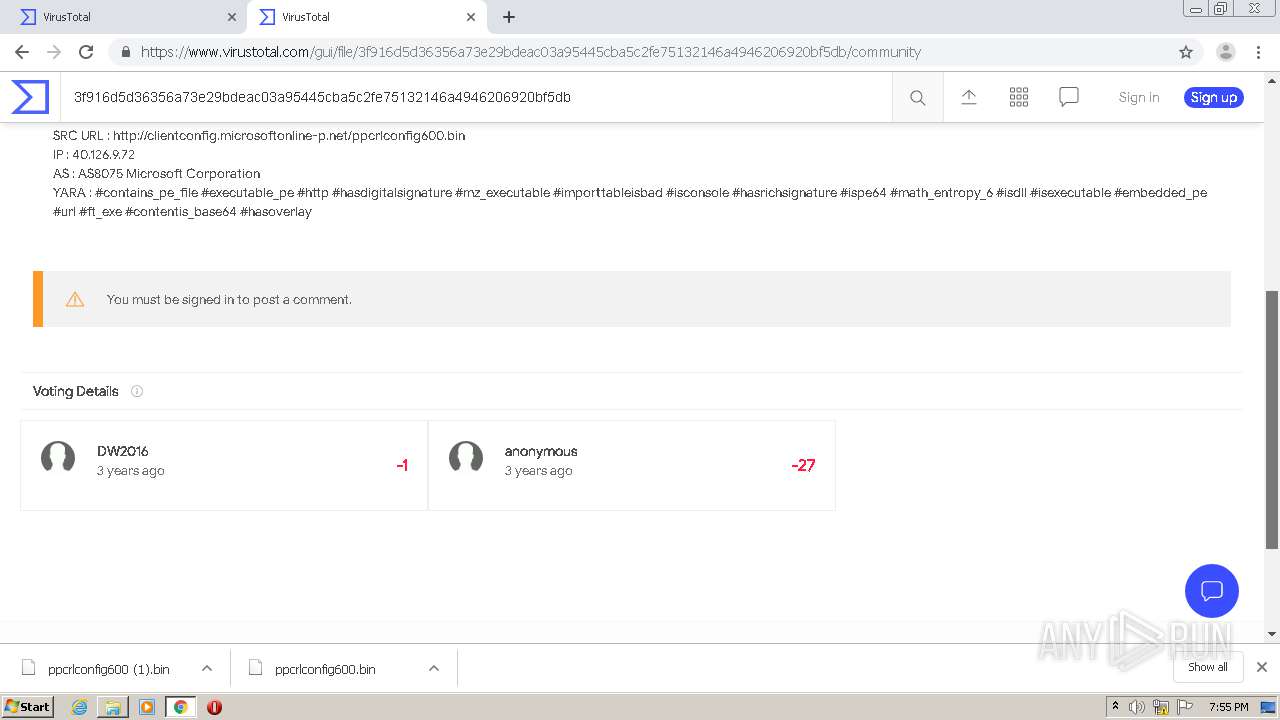This screenshot has width=1280, height=720.
Task: Click DW2016 user avatar
Action: (x=58, y=457)
